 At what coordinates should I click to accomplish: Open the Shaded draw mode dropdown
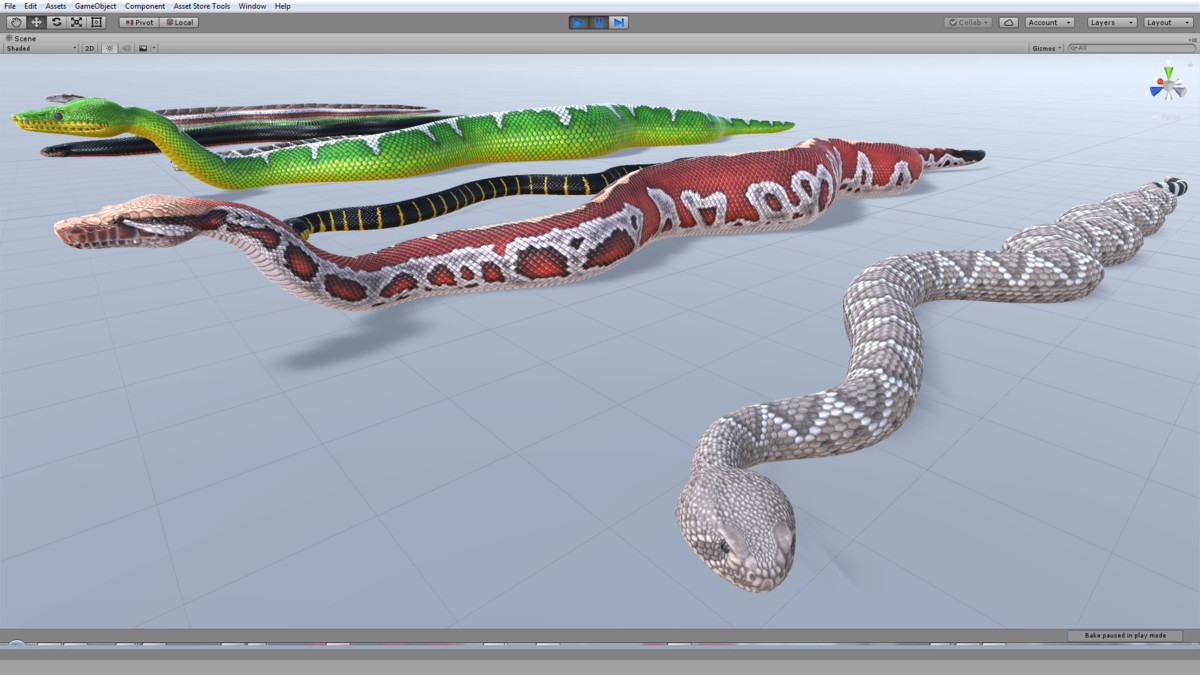click(x=40, y=46)
